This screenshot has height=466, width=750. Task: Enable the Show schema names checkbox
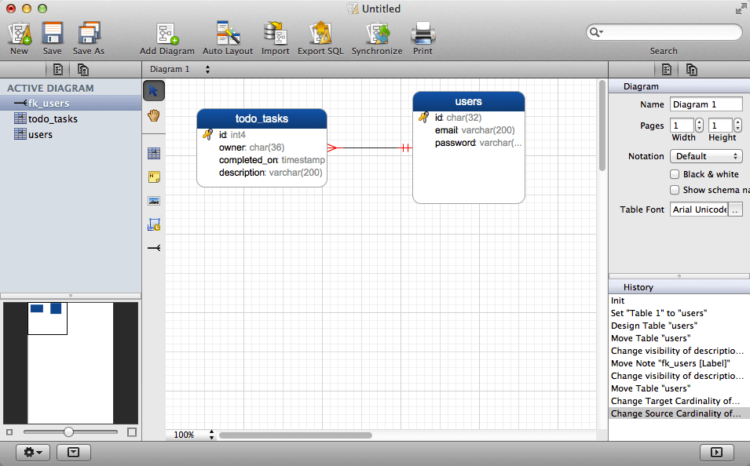(x=674, y=190)
